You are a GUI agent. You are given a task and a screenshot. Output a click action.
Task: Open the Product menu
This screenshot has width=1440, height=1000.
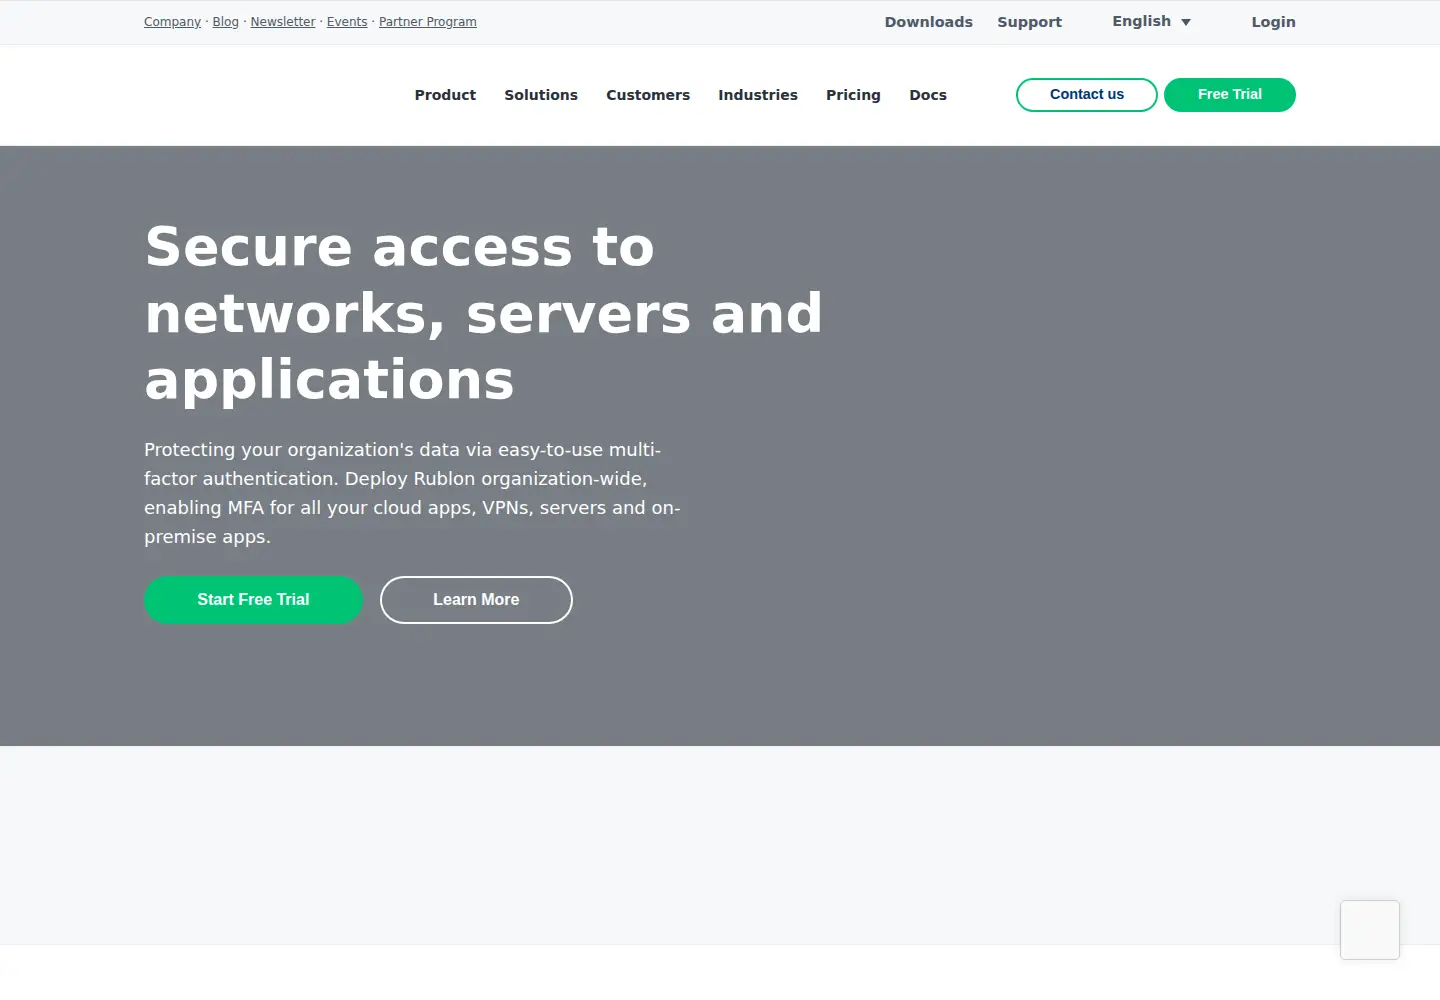coord(445,95)
